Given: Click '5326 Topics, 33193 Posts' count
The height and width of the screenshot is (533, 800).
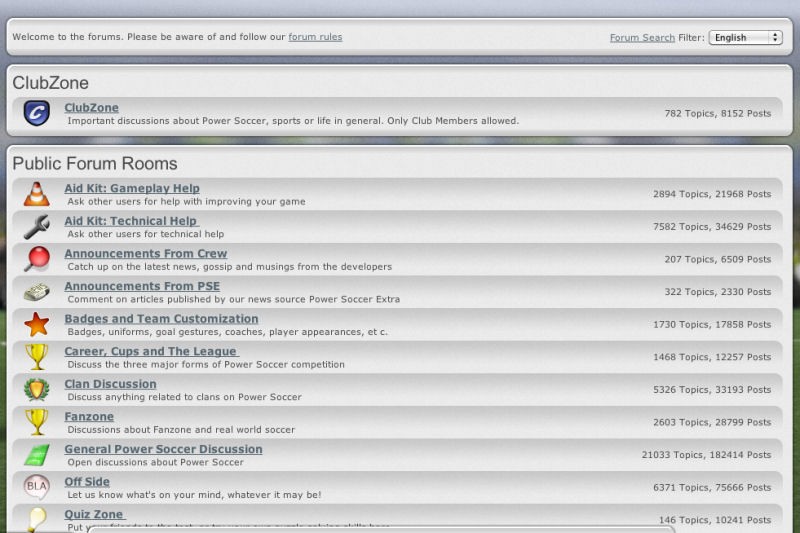Looking at the screenshot, I should [712, 390].
